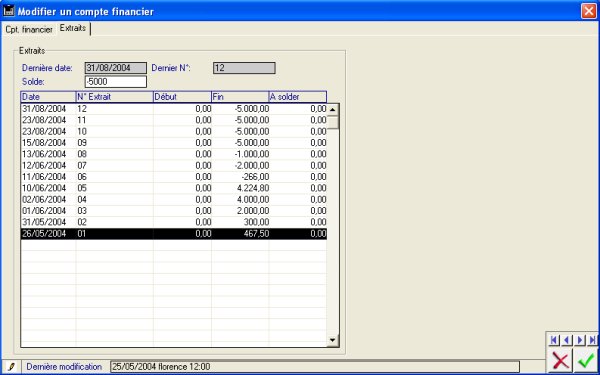This screenshot has width=600, height=375.
Task: Click the N° Extrait column header
Action: (x=114, y=97)
